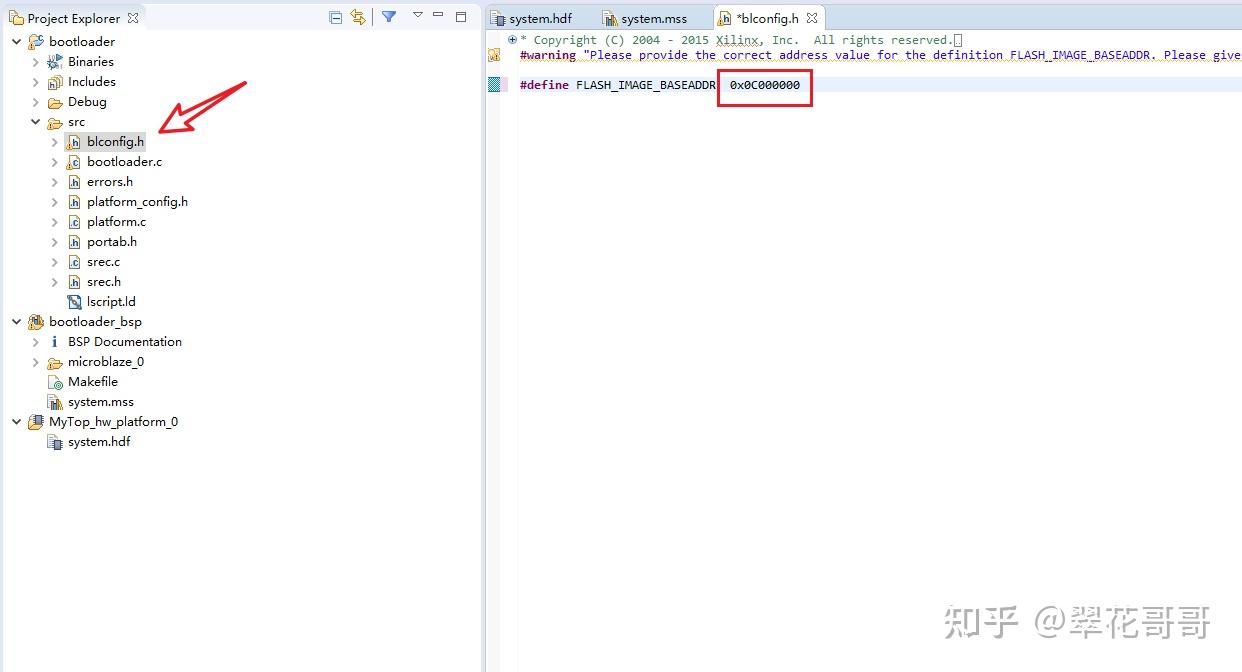This screenshot has width=1242, height=672.
Task: Switch to the *blconfig.h editor tab
Action: click(x=767, y=18)
